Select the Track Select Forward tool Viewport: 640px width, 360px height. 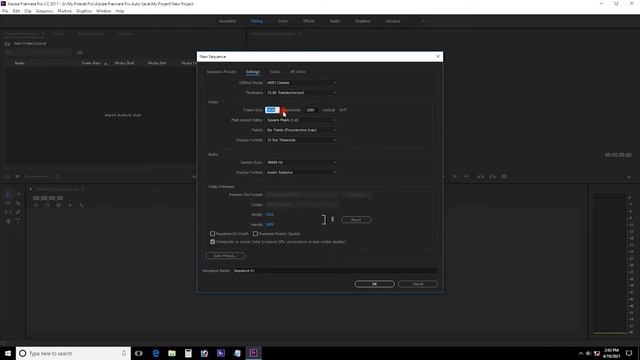(18, 194)
